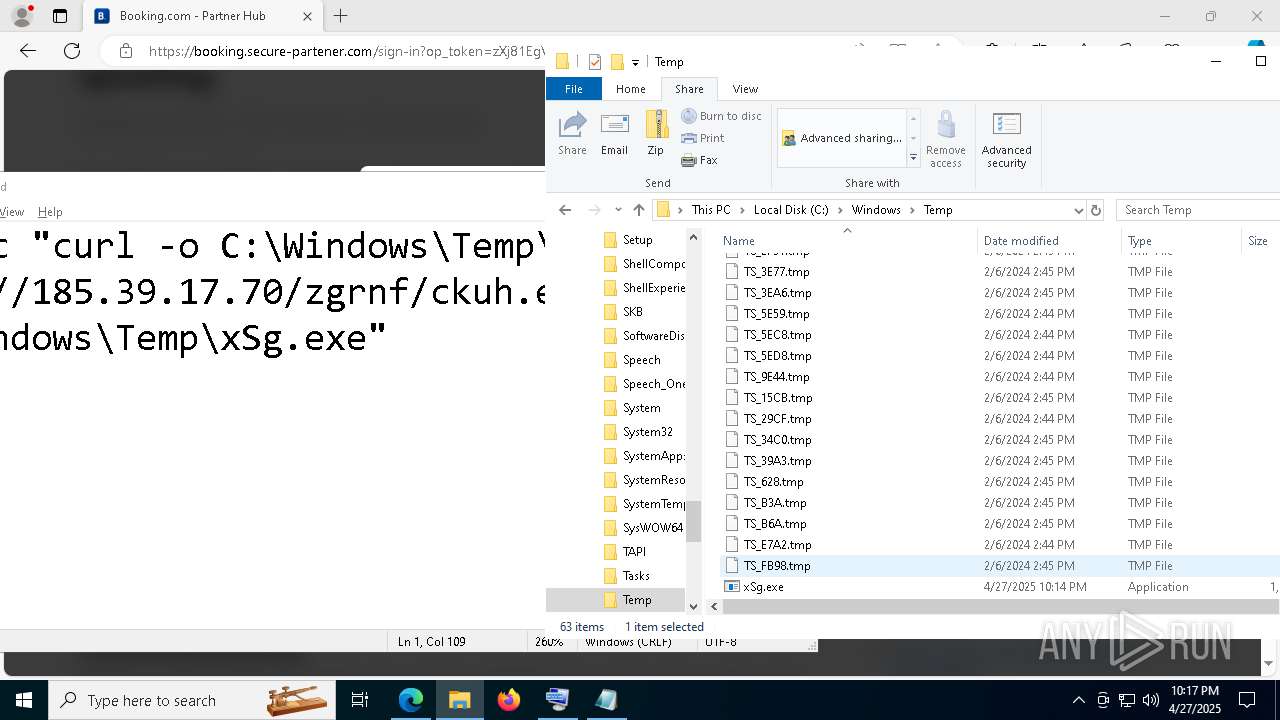Image resolution: width=1280 pixels, height=720 pixels.
Task: Switch to the View ribbon tab
Action: tap(745, 89)
